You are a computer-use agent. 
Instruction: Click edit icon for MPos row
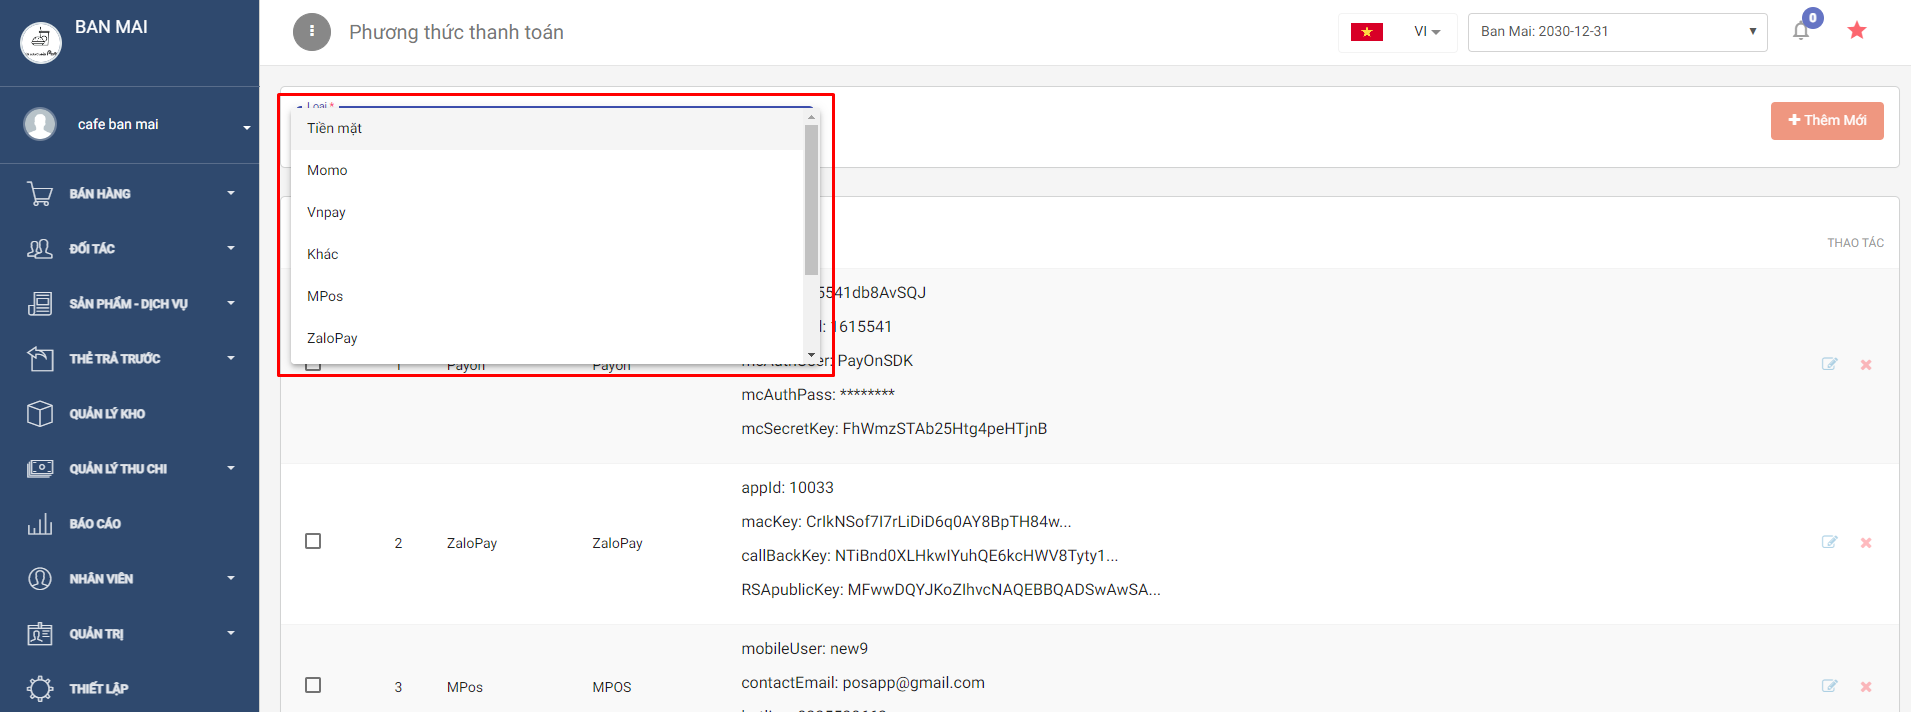pyautogui.click(x=1829, y=686)
